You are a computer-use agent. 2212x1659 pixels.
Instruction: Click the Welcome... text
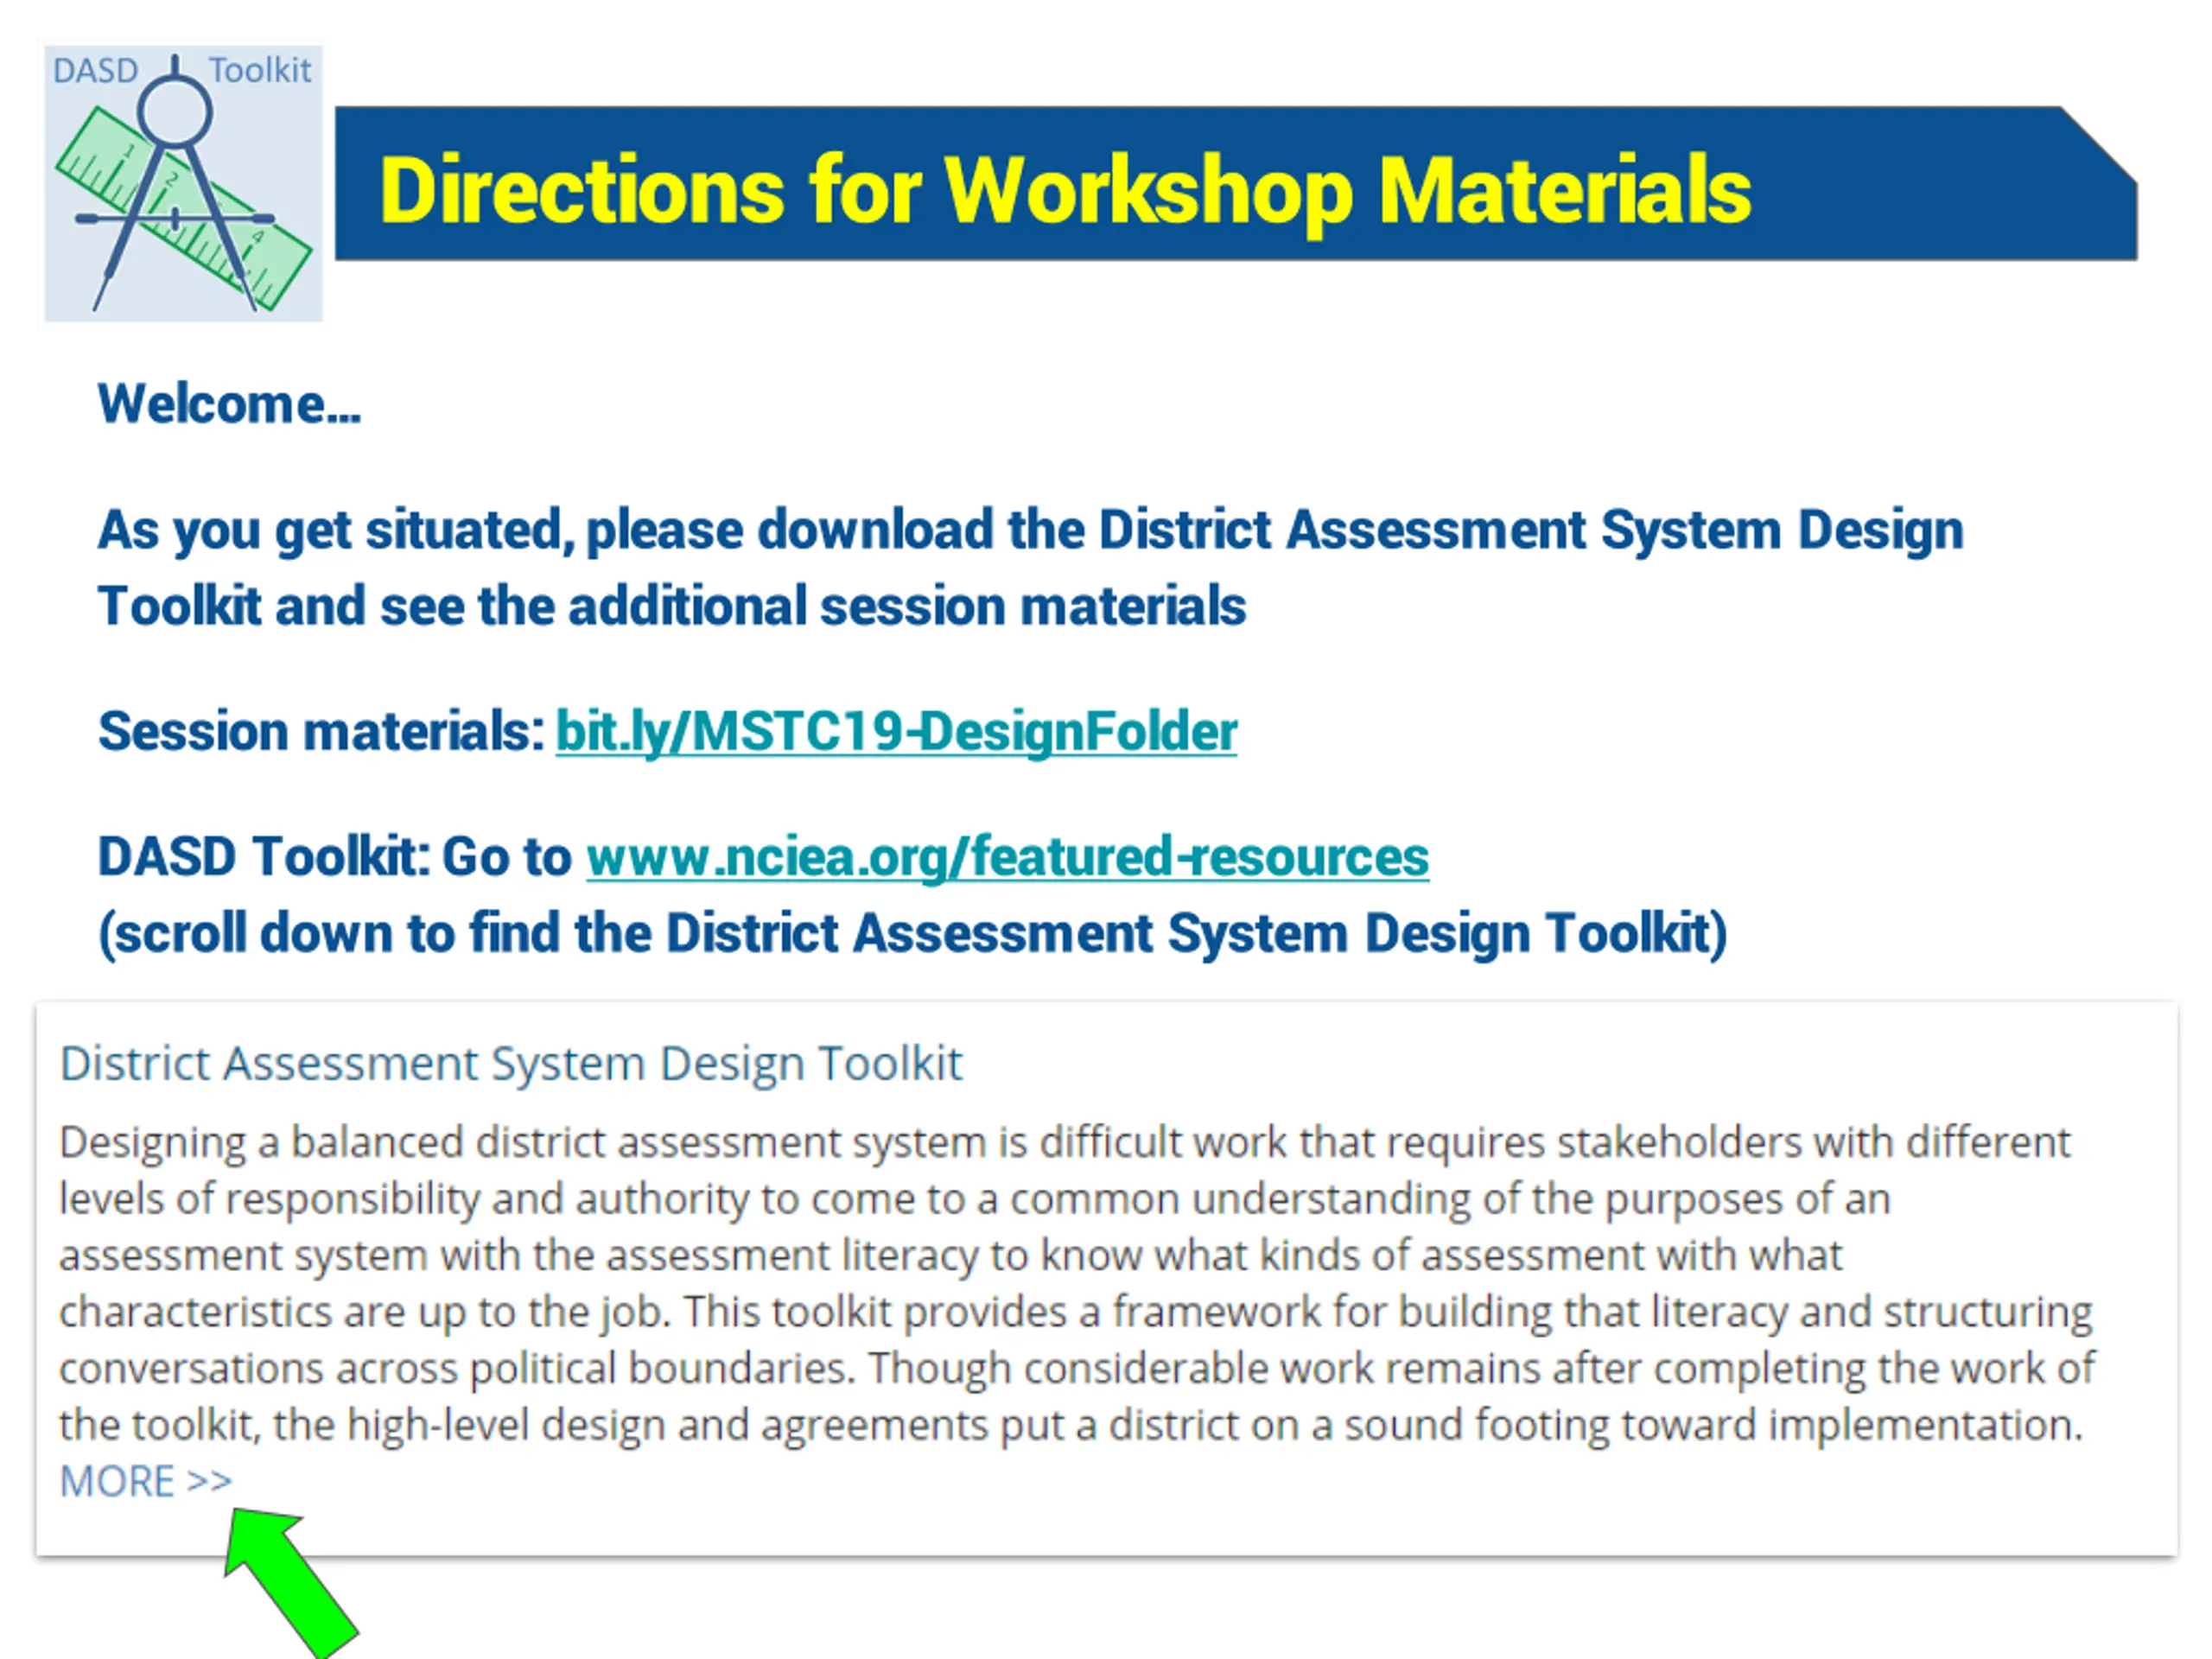click(229, 404)
